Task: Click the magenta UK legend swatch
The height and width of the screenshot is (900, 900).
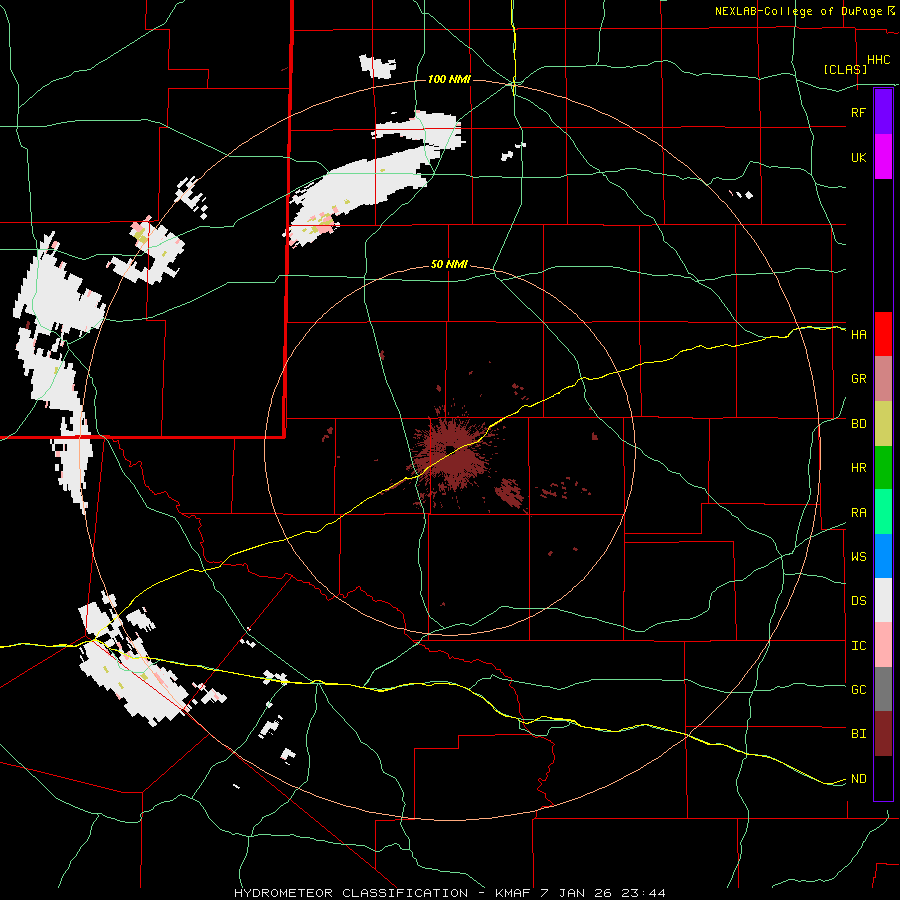Action: pyautogui.click(x=883, y=157)
